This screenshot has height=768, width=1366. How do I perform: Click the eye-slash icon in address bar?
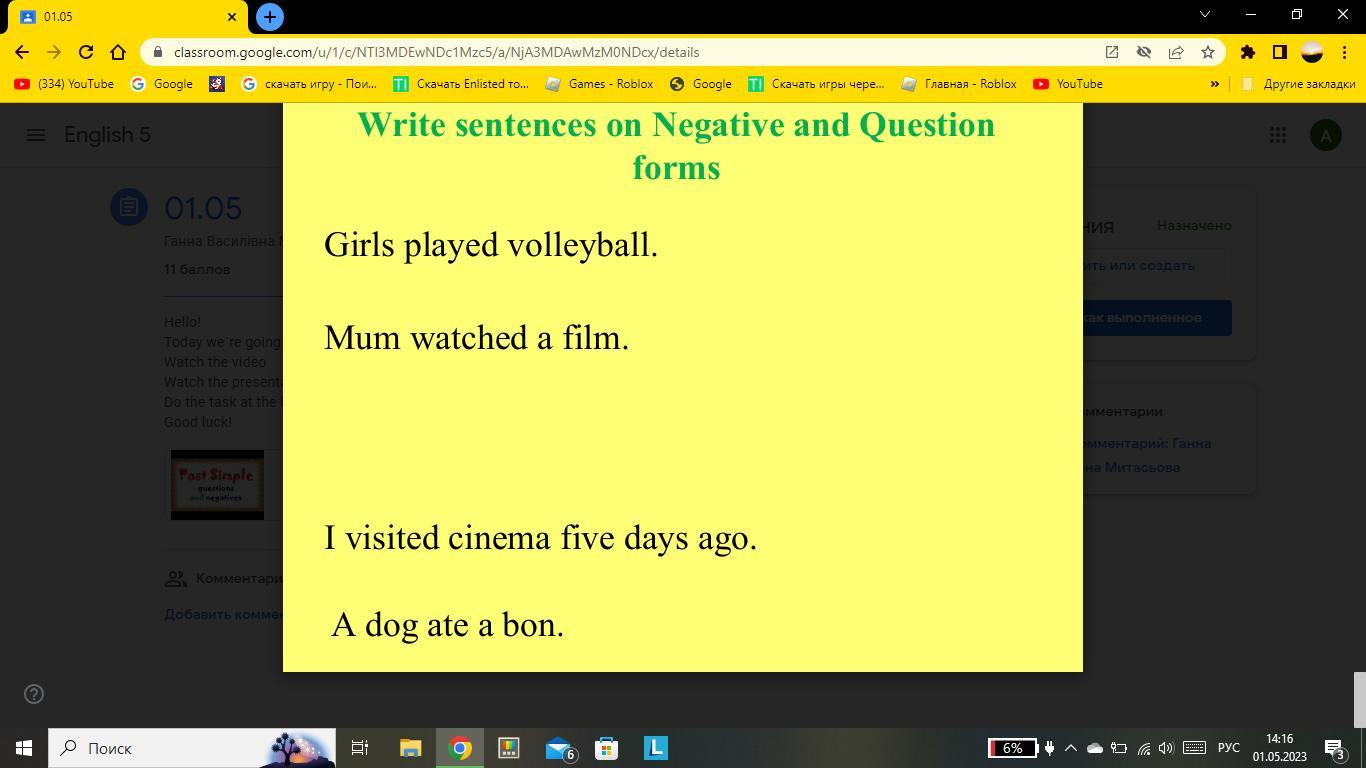(1144, 52)
